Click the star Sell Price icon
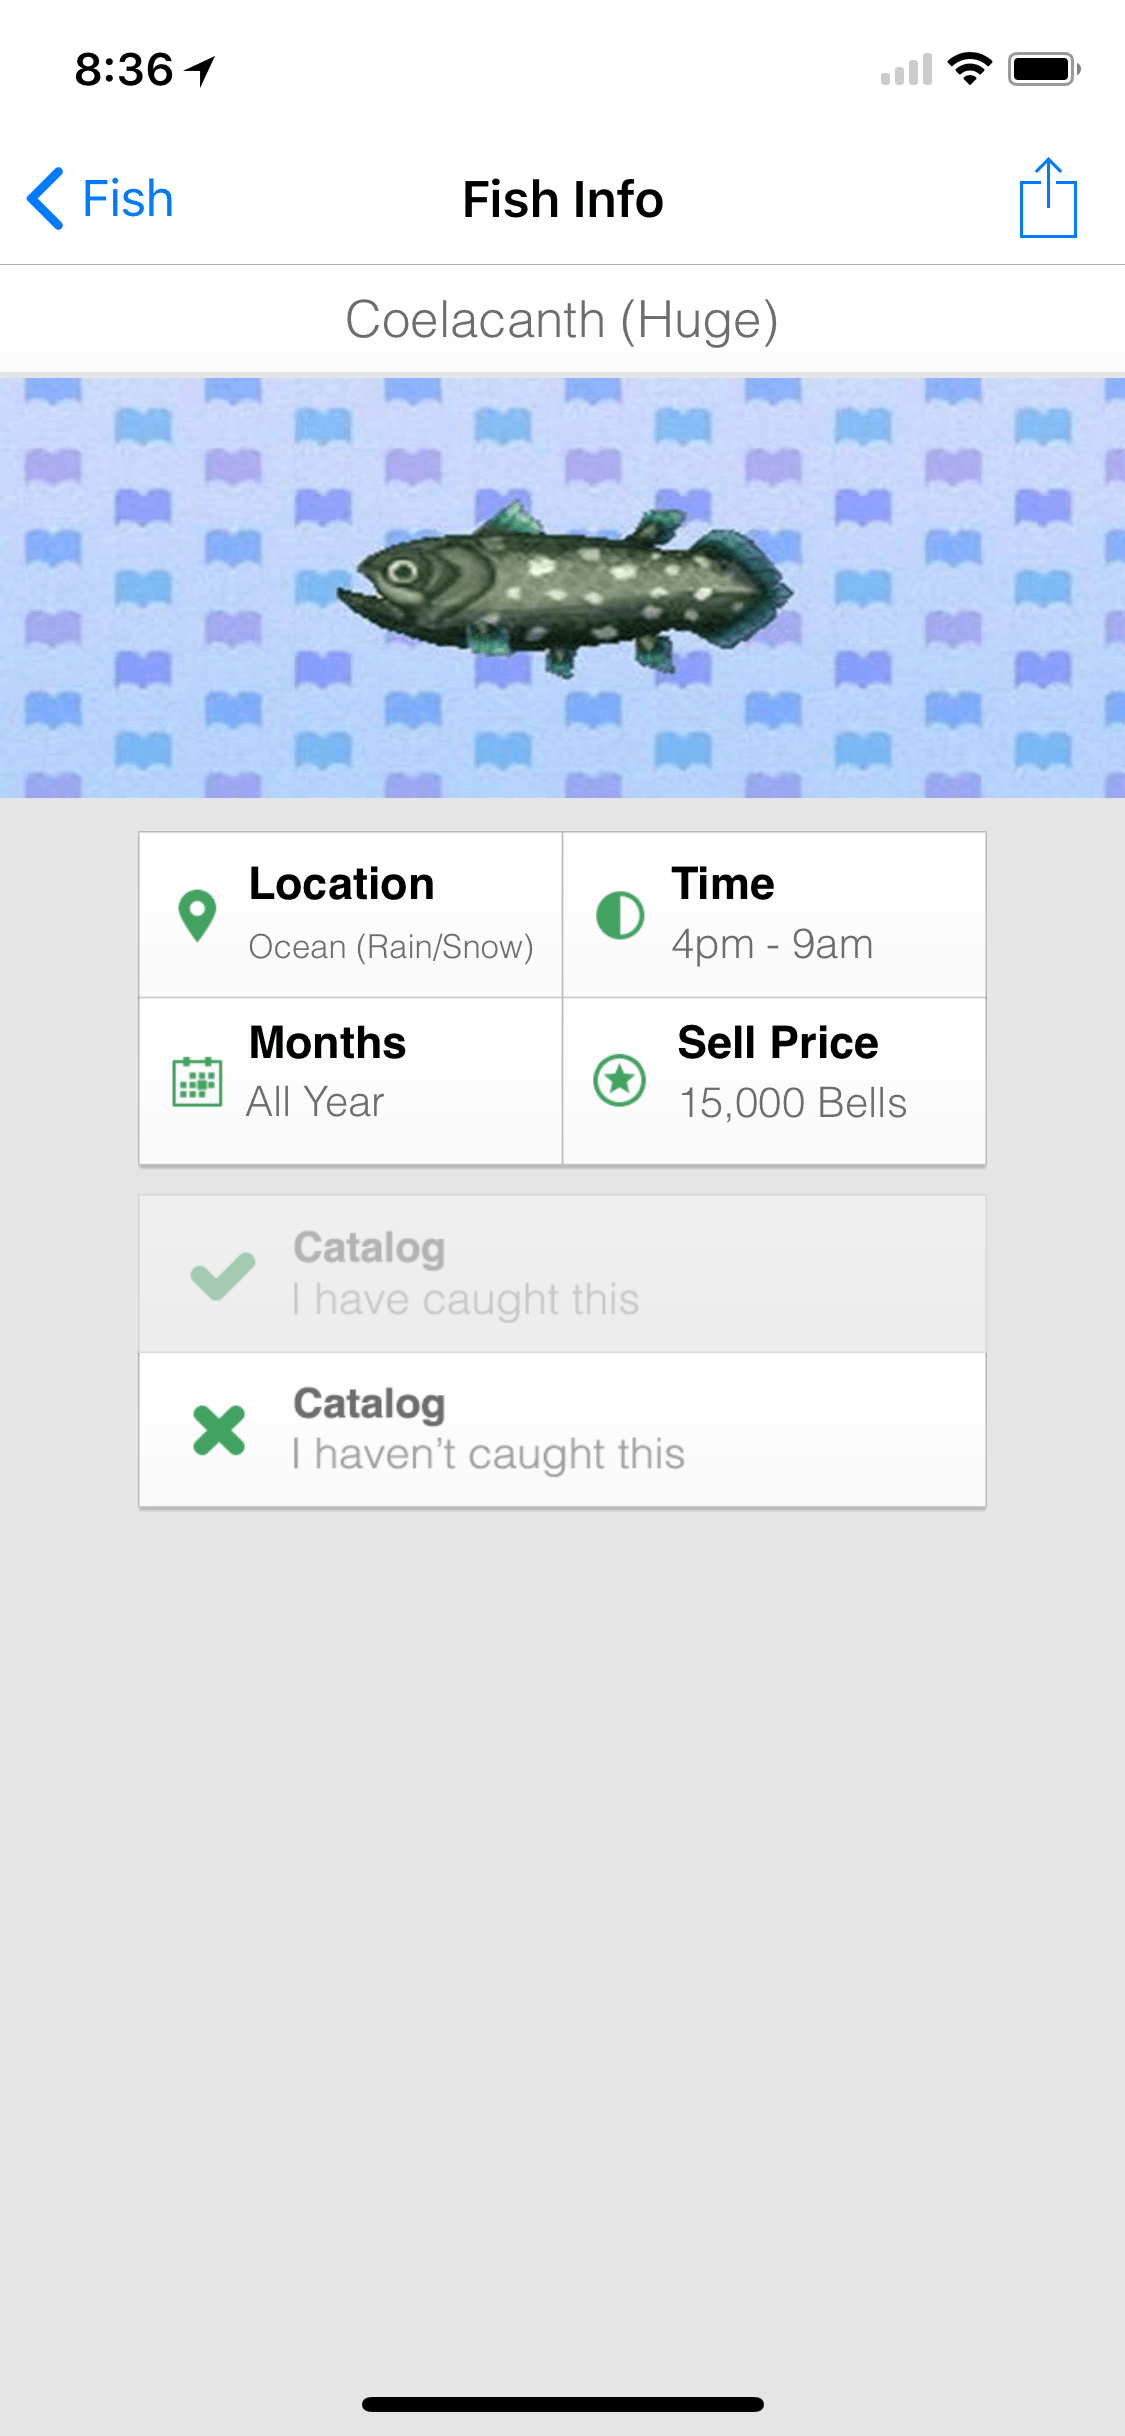 point(620,1080)
